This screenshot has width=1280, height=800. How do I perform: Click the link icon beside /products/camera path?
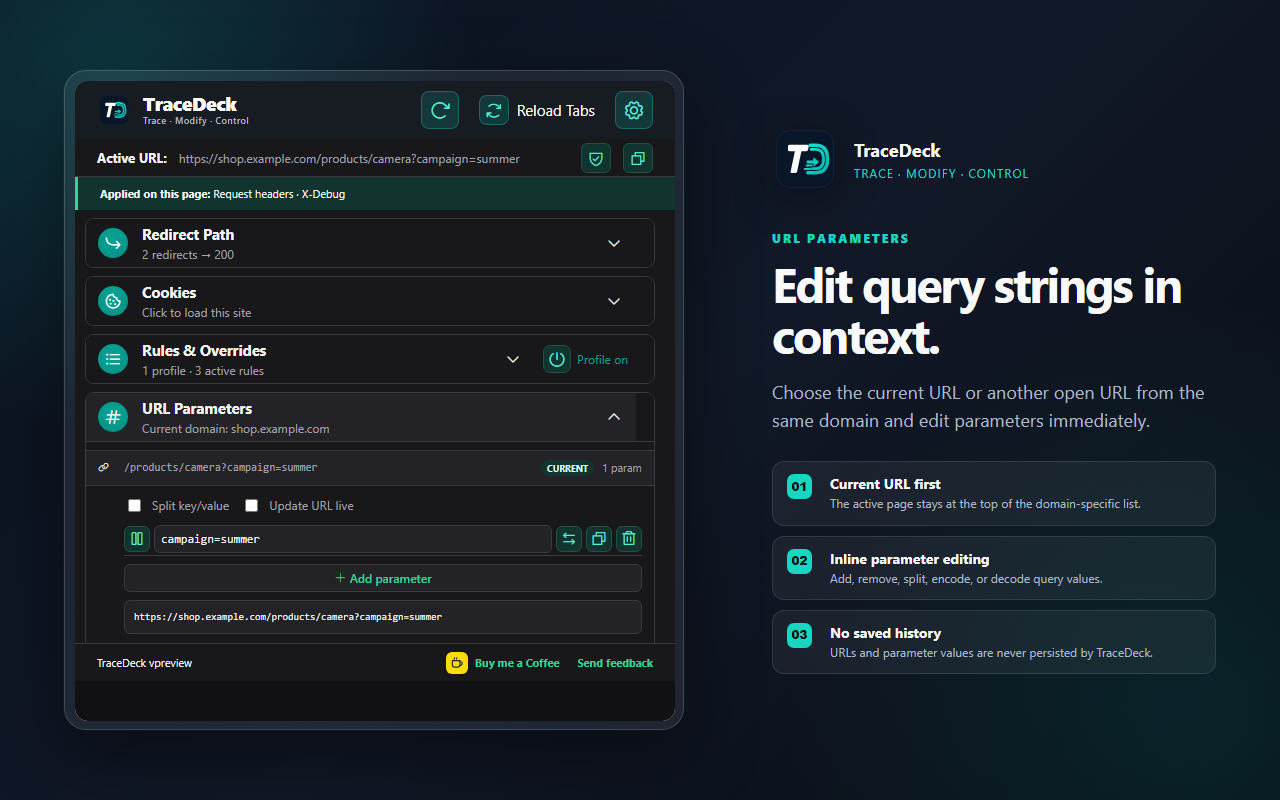click(104, 467)
